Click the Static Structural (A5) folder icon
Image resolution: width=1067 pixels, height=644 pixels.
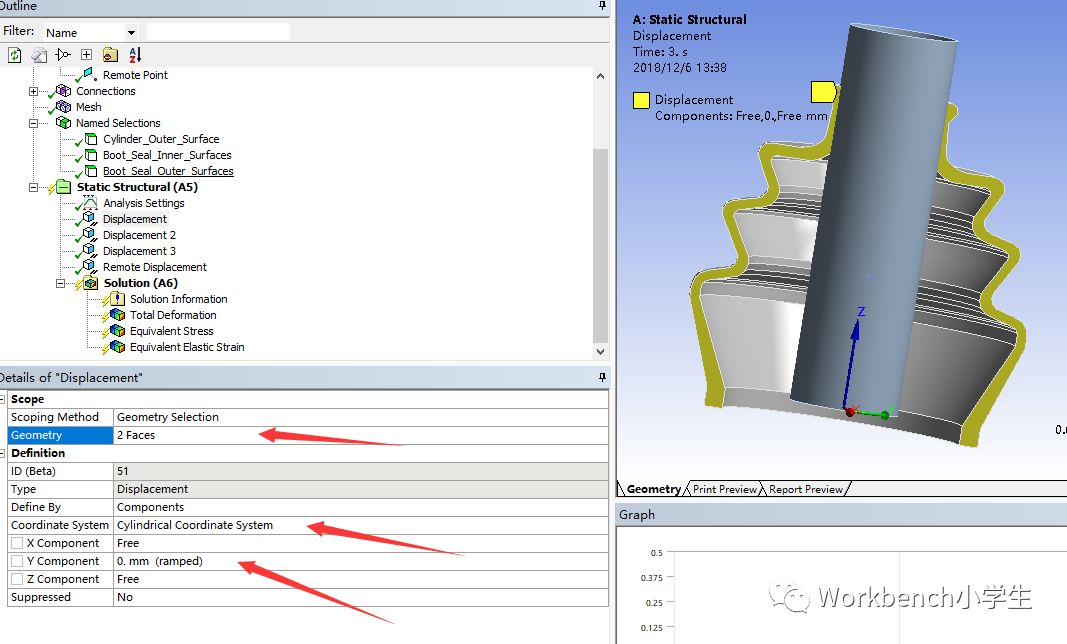click(x=63, y=187)
